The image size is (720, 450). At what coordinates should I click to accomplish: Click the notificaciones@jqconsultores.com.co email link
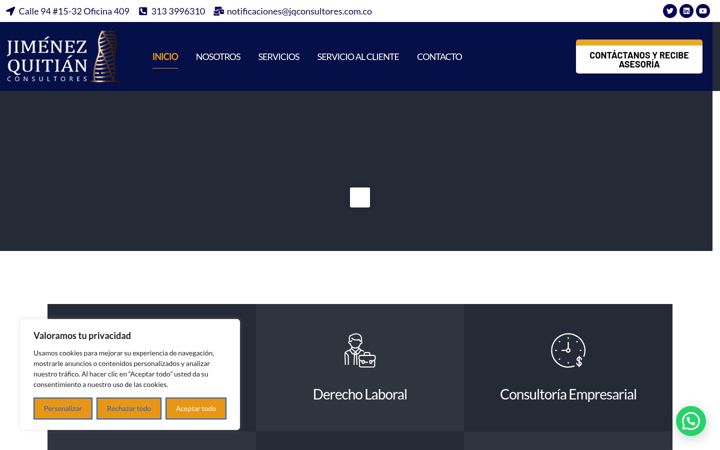tap(299, 11)
